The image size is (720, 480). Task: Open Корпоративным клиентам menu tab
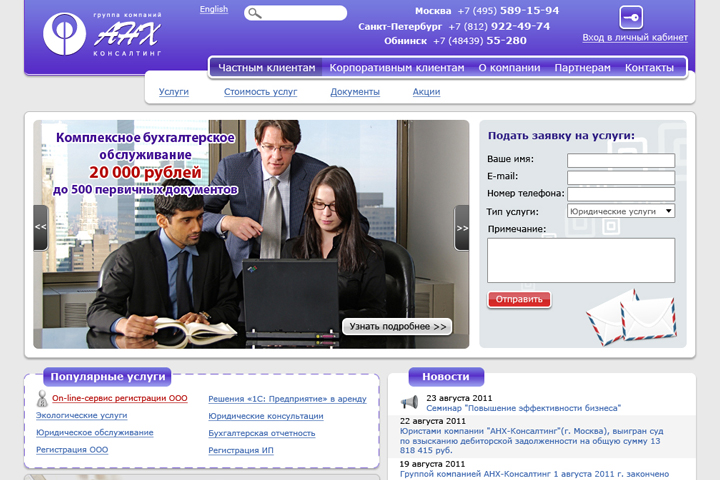397,68
